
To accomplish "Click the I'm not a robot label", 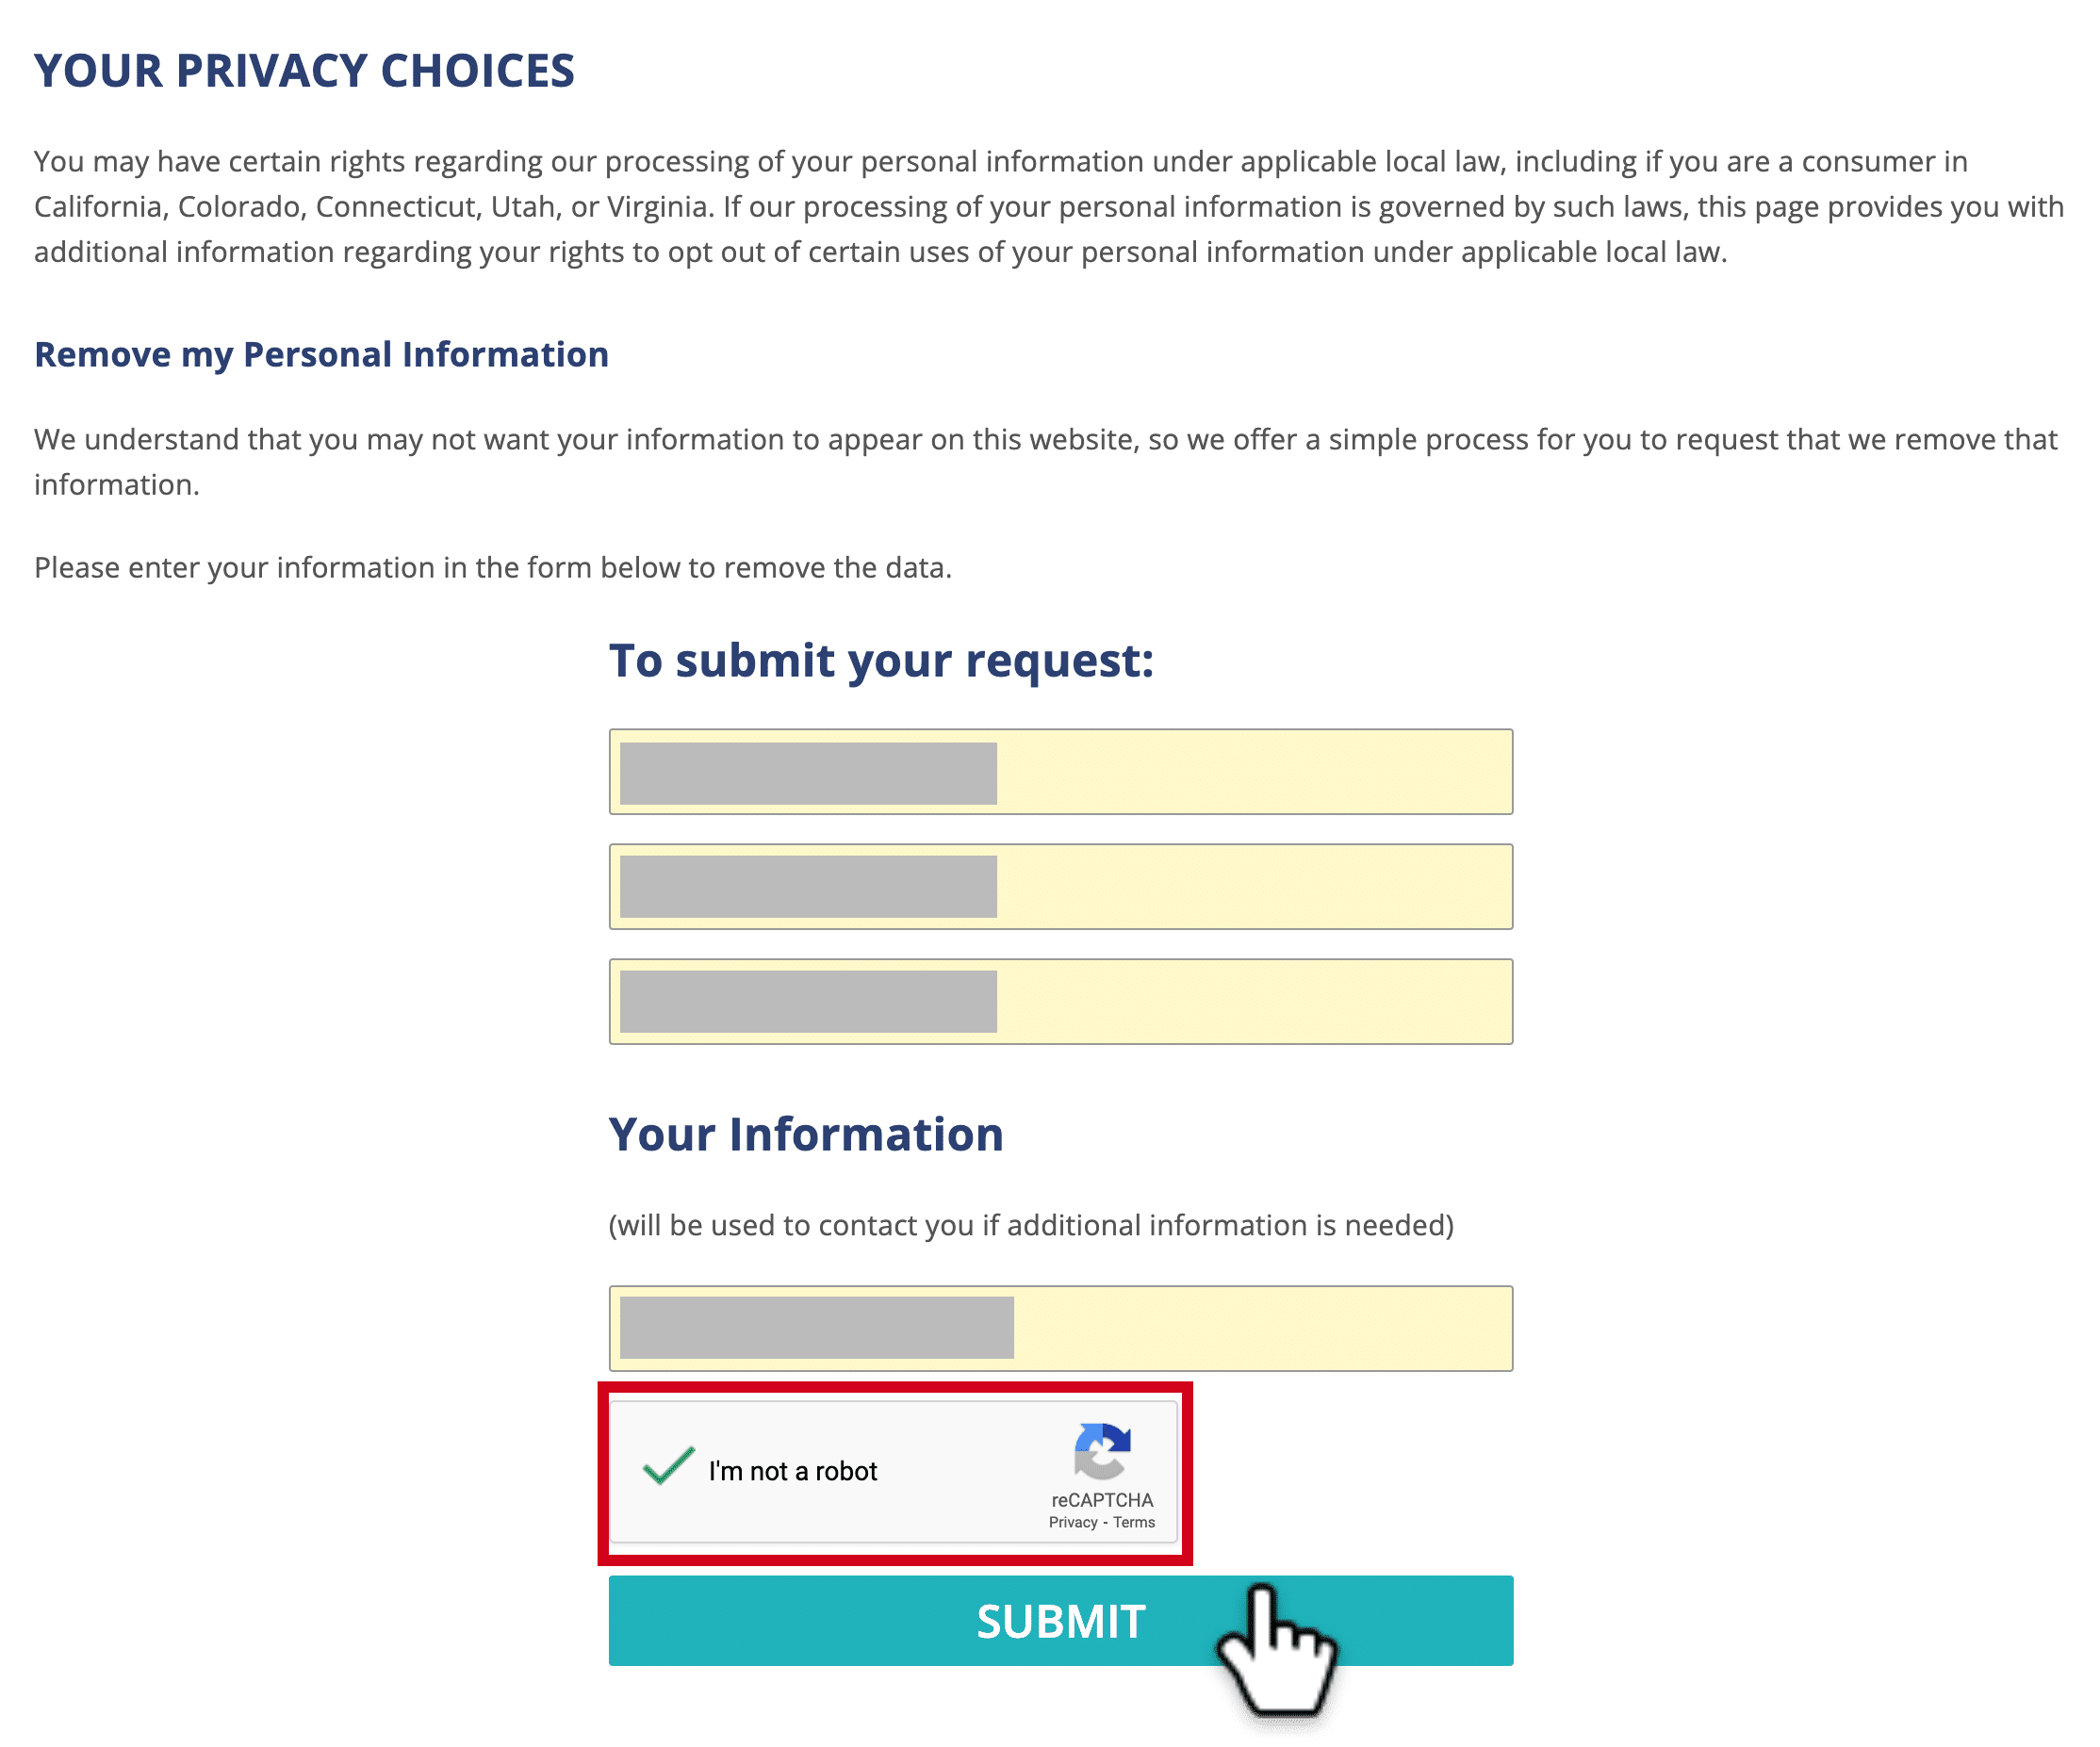I will 792,1471.
